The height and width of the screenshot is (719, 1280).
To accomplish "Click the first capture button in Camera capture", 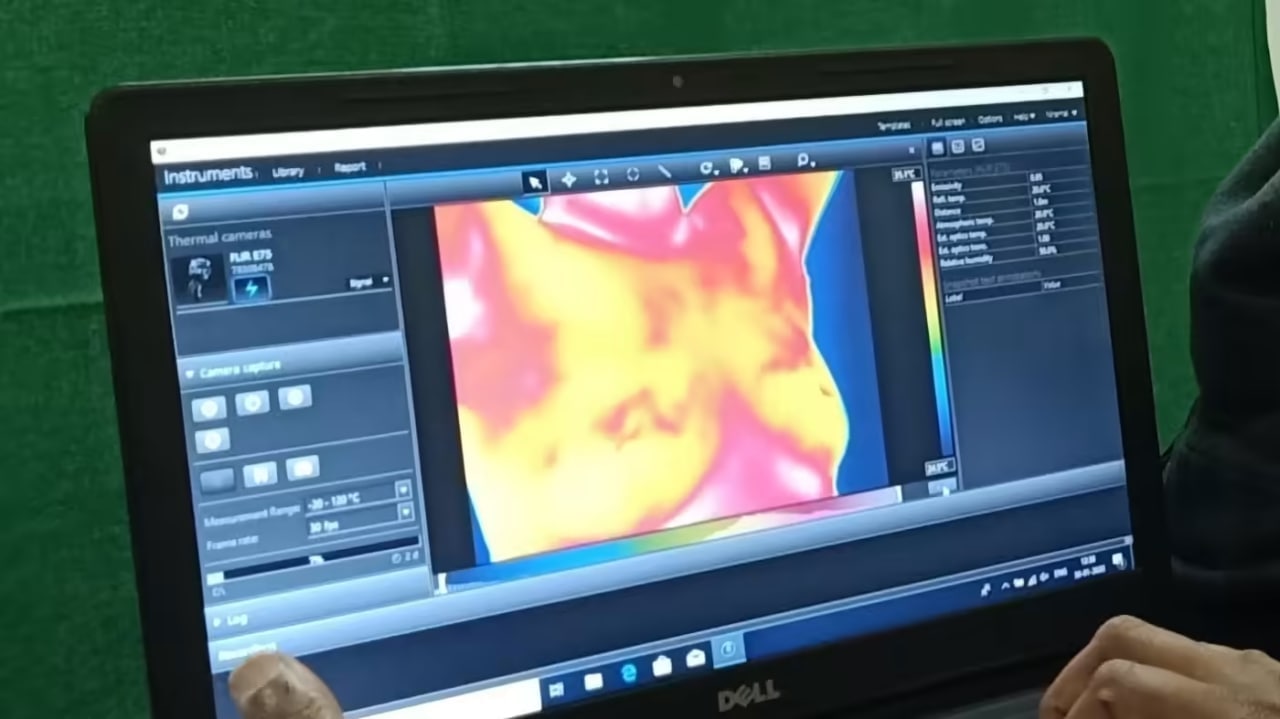I will (x=208, y=408).
